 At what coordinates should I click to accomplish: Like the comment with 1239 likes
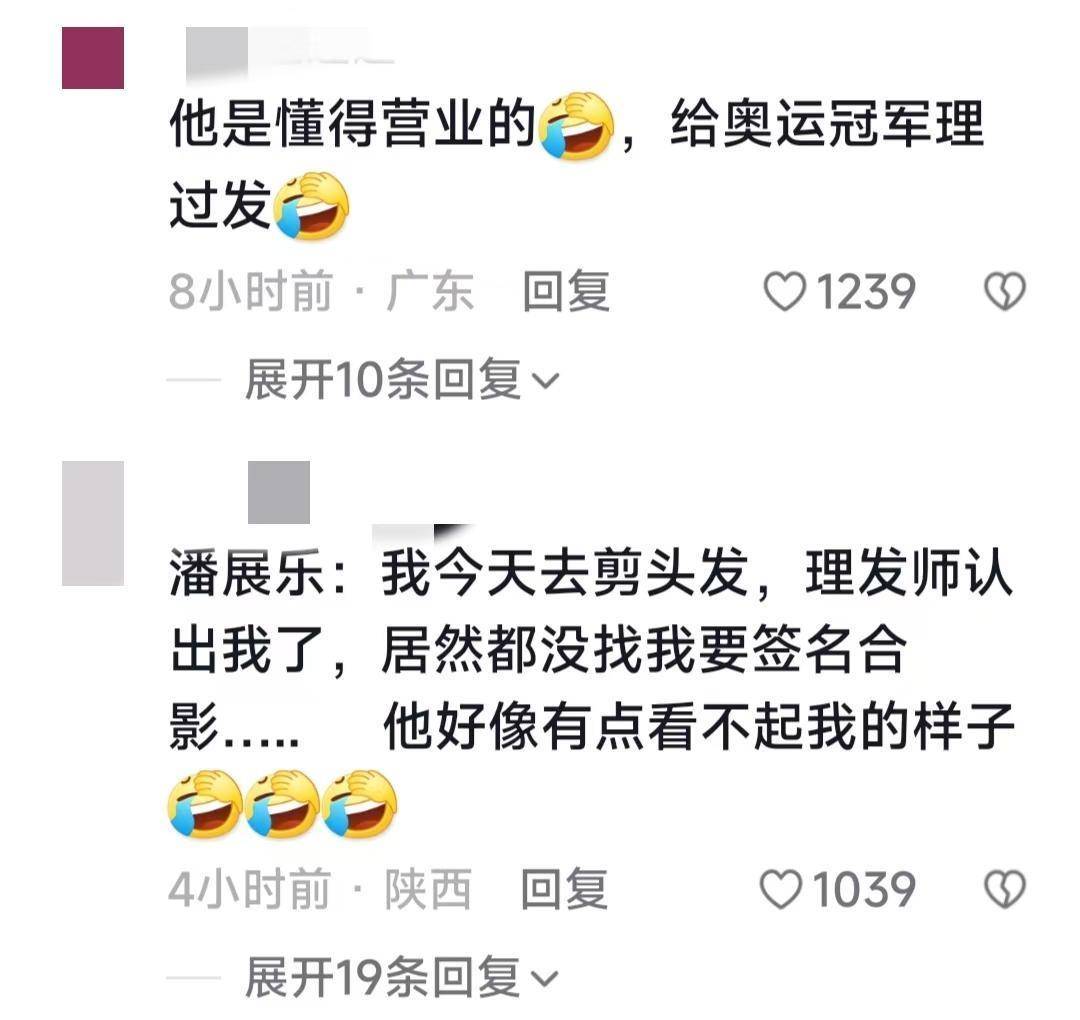click(x=785, y=291)
